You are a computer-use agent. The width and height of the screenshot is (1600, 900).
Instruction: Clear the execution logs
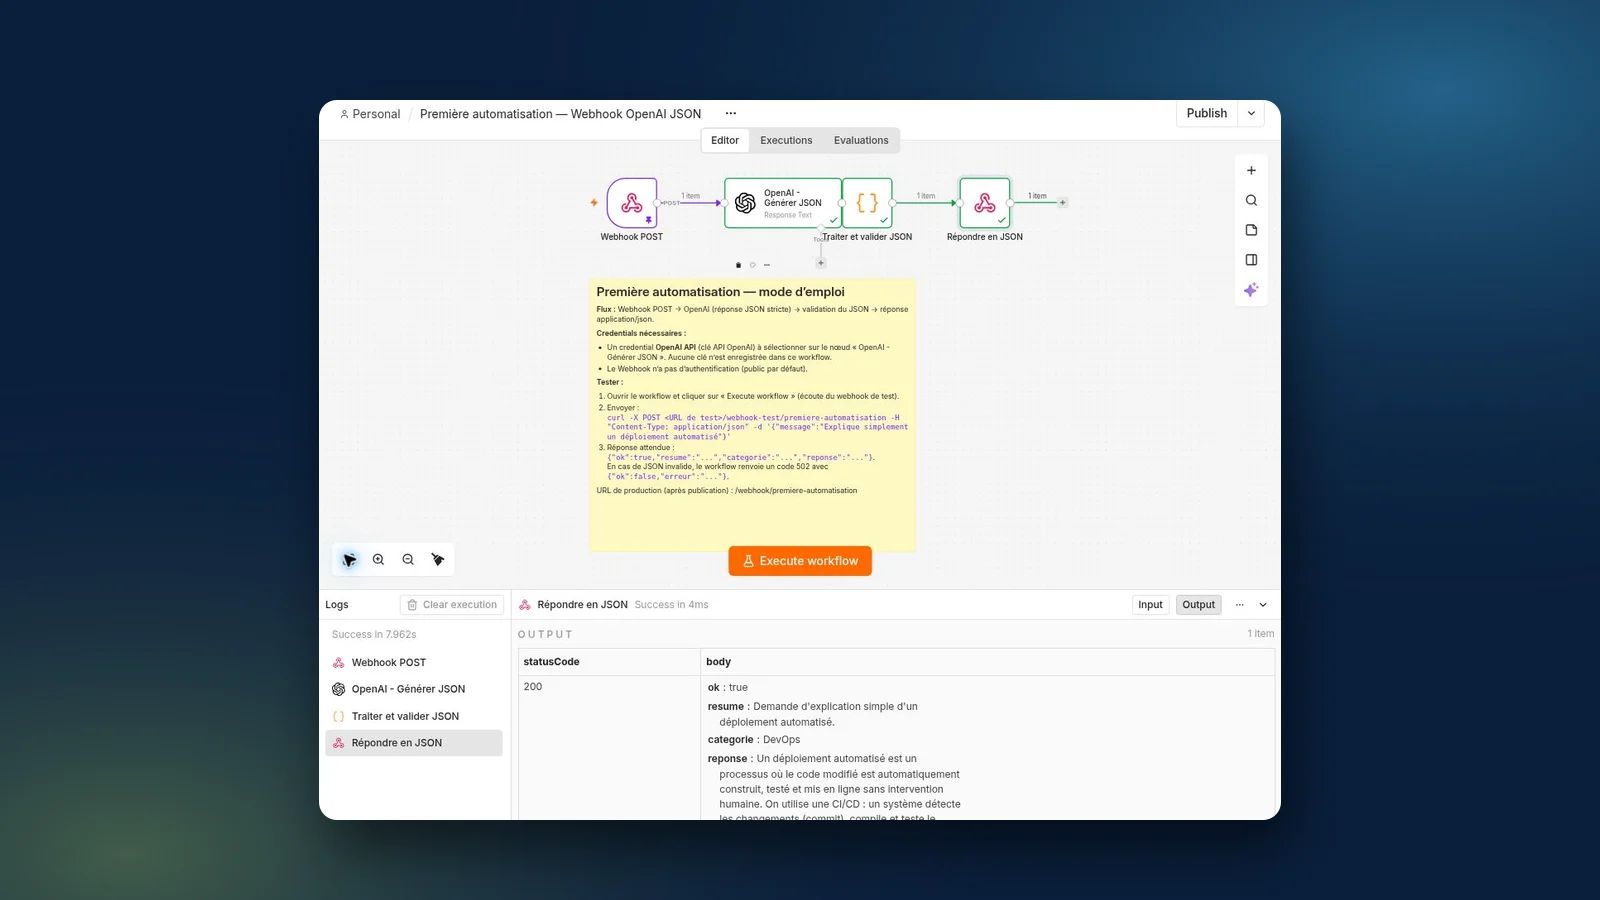pyautogui.click(x=452, y=605)
